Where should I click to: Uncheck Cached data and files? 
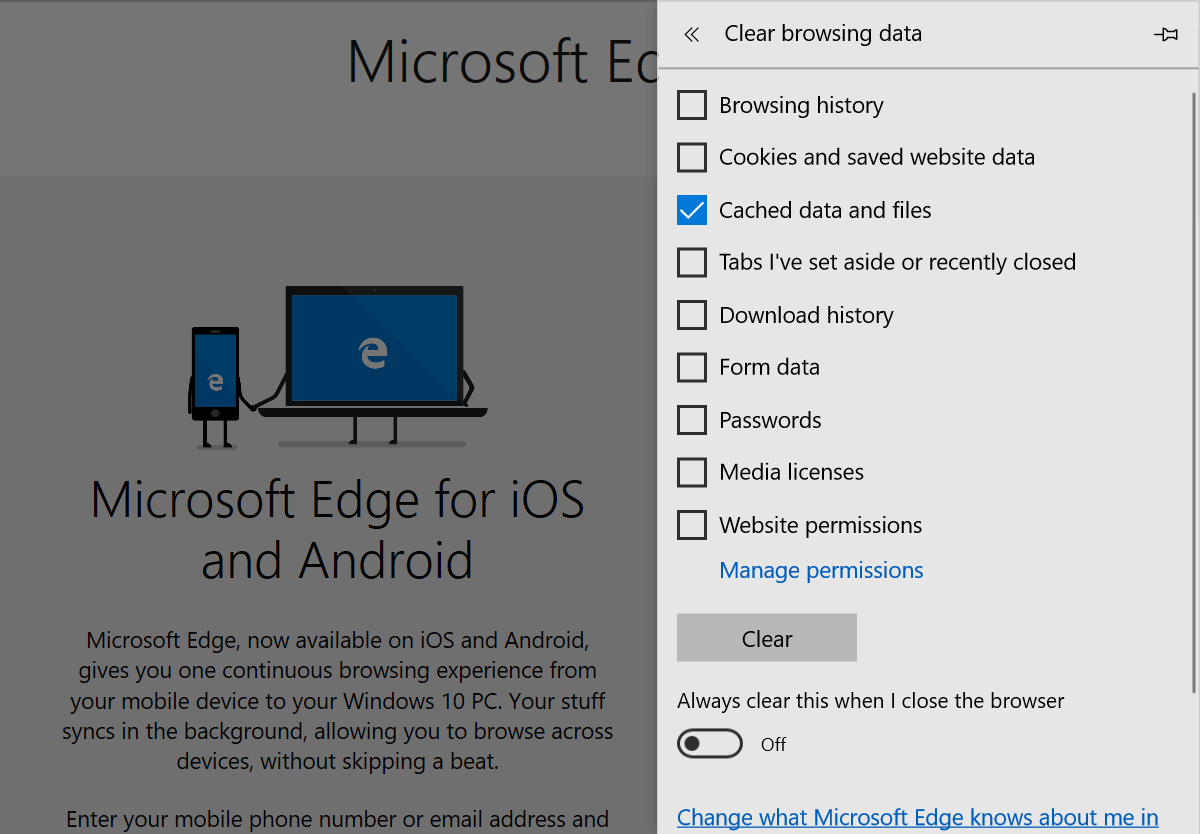pyautogui.click(x=692, y=210)
